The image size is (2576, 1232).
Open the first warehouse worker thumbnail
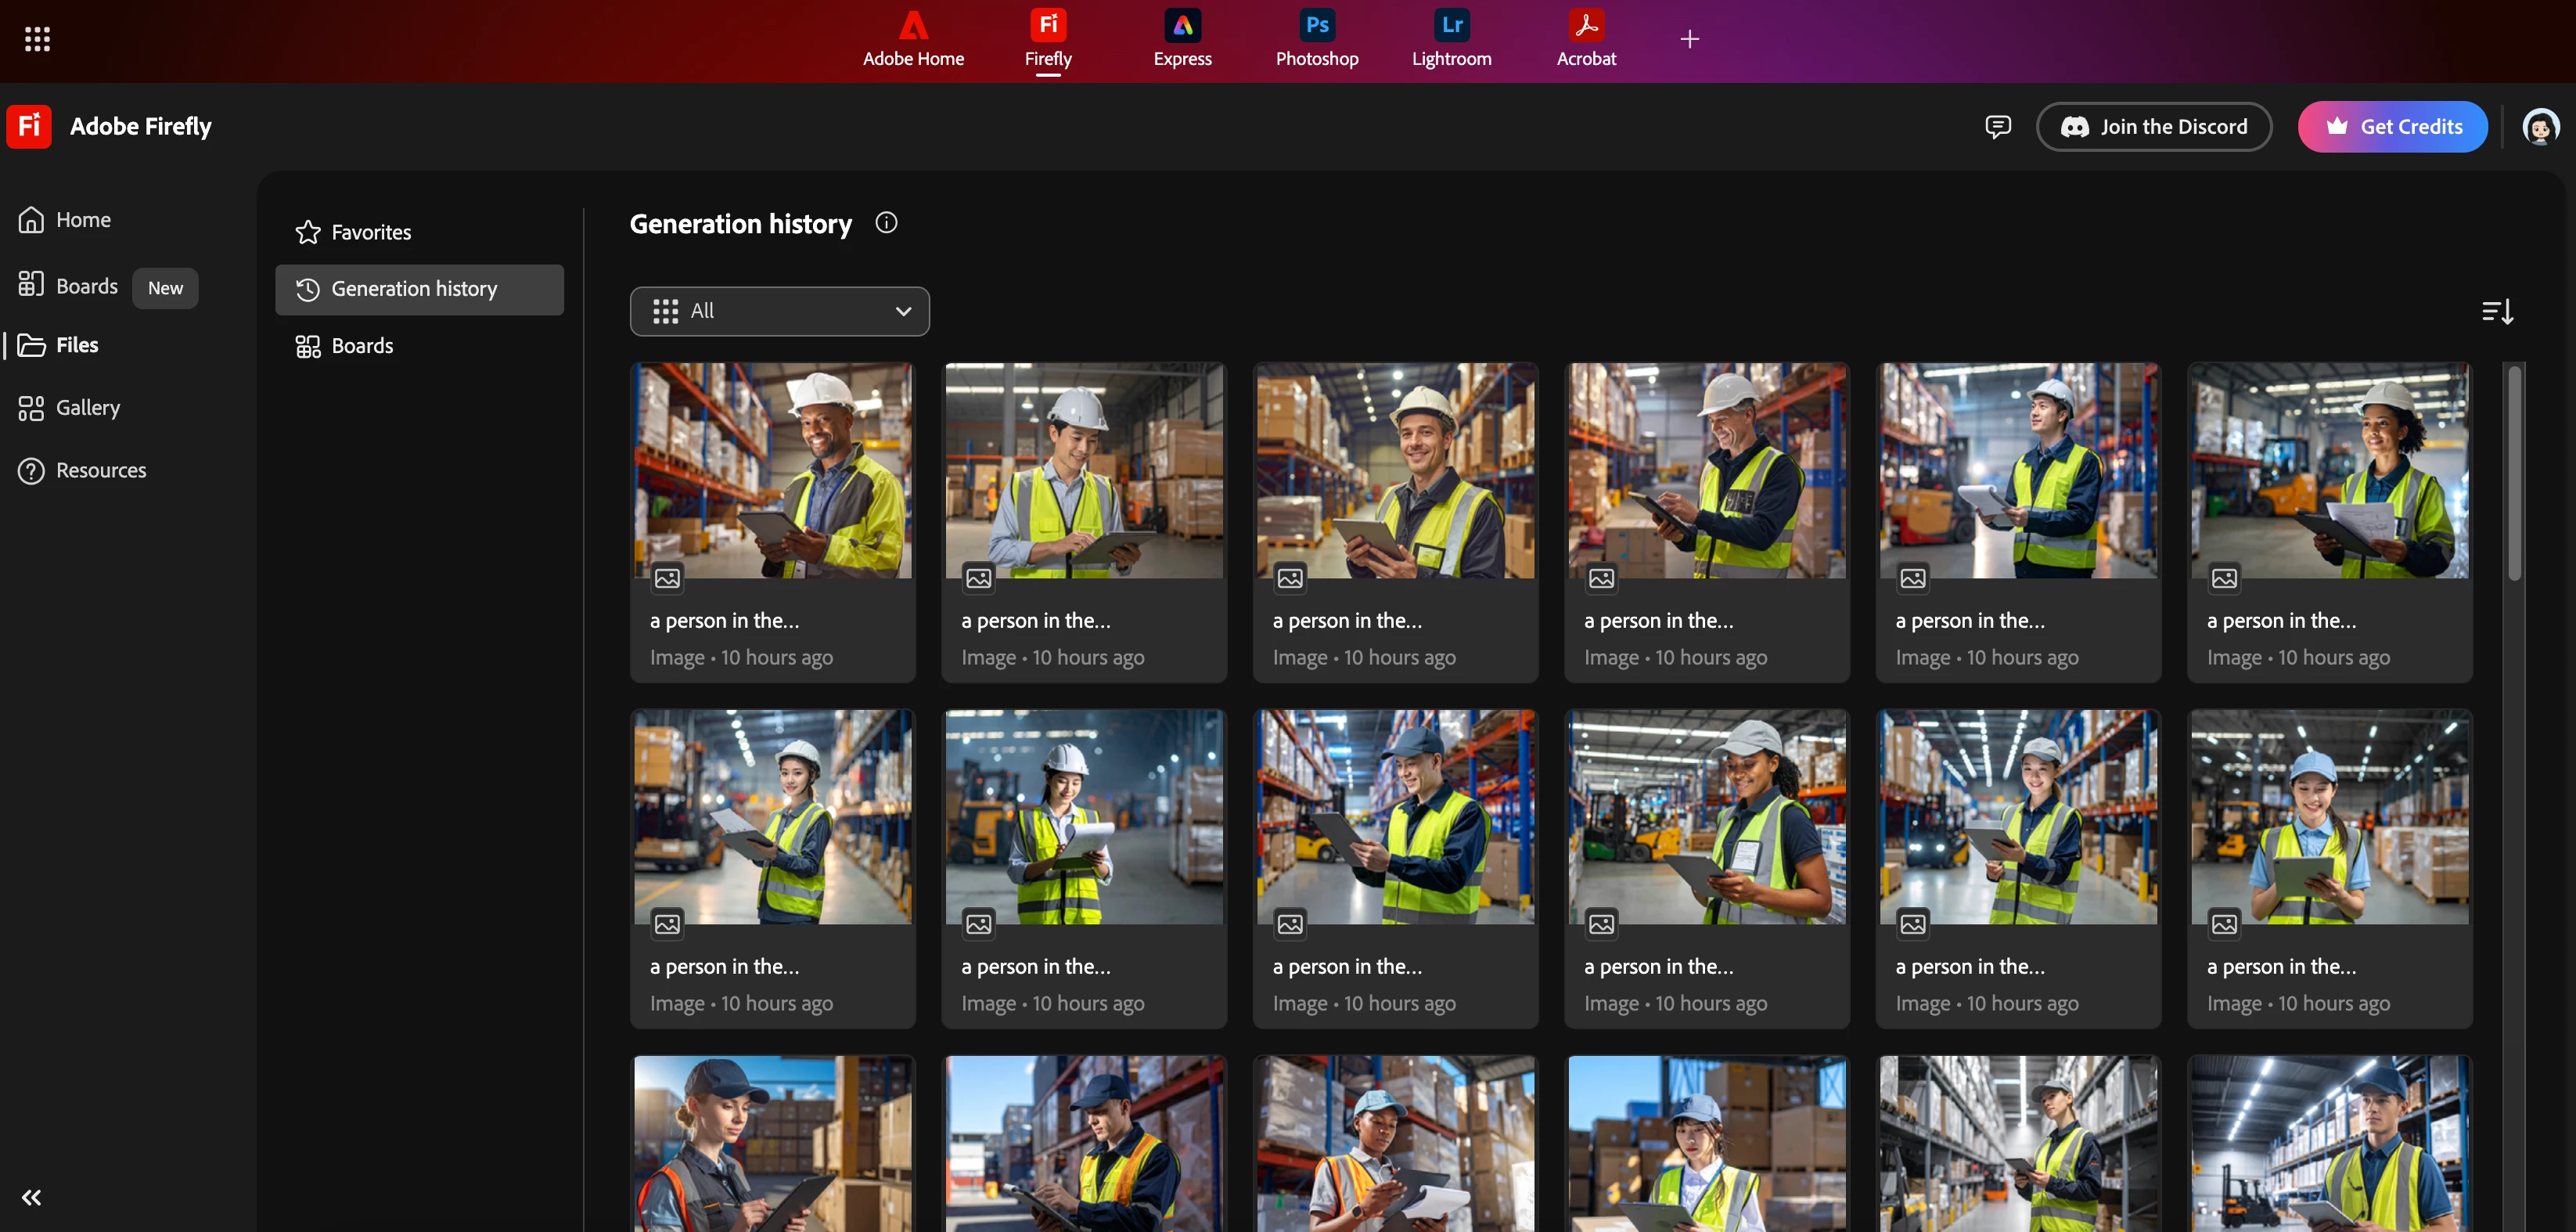point(772,470)
